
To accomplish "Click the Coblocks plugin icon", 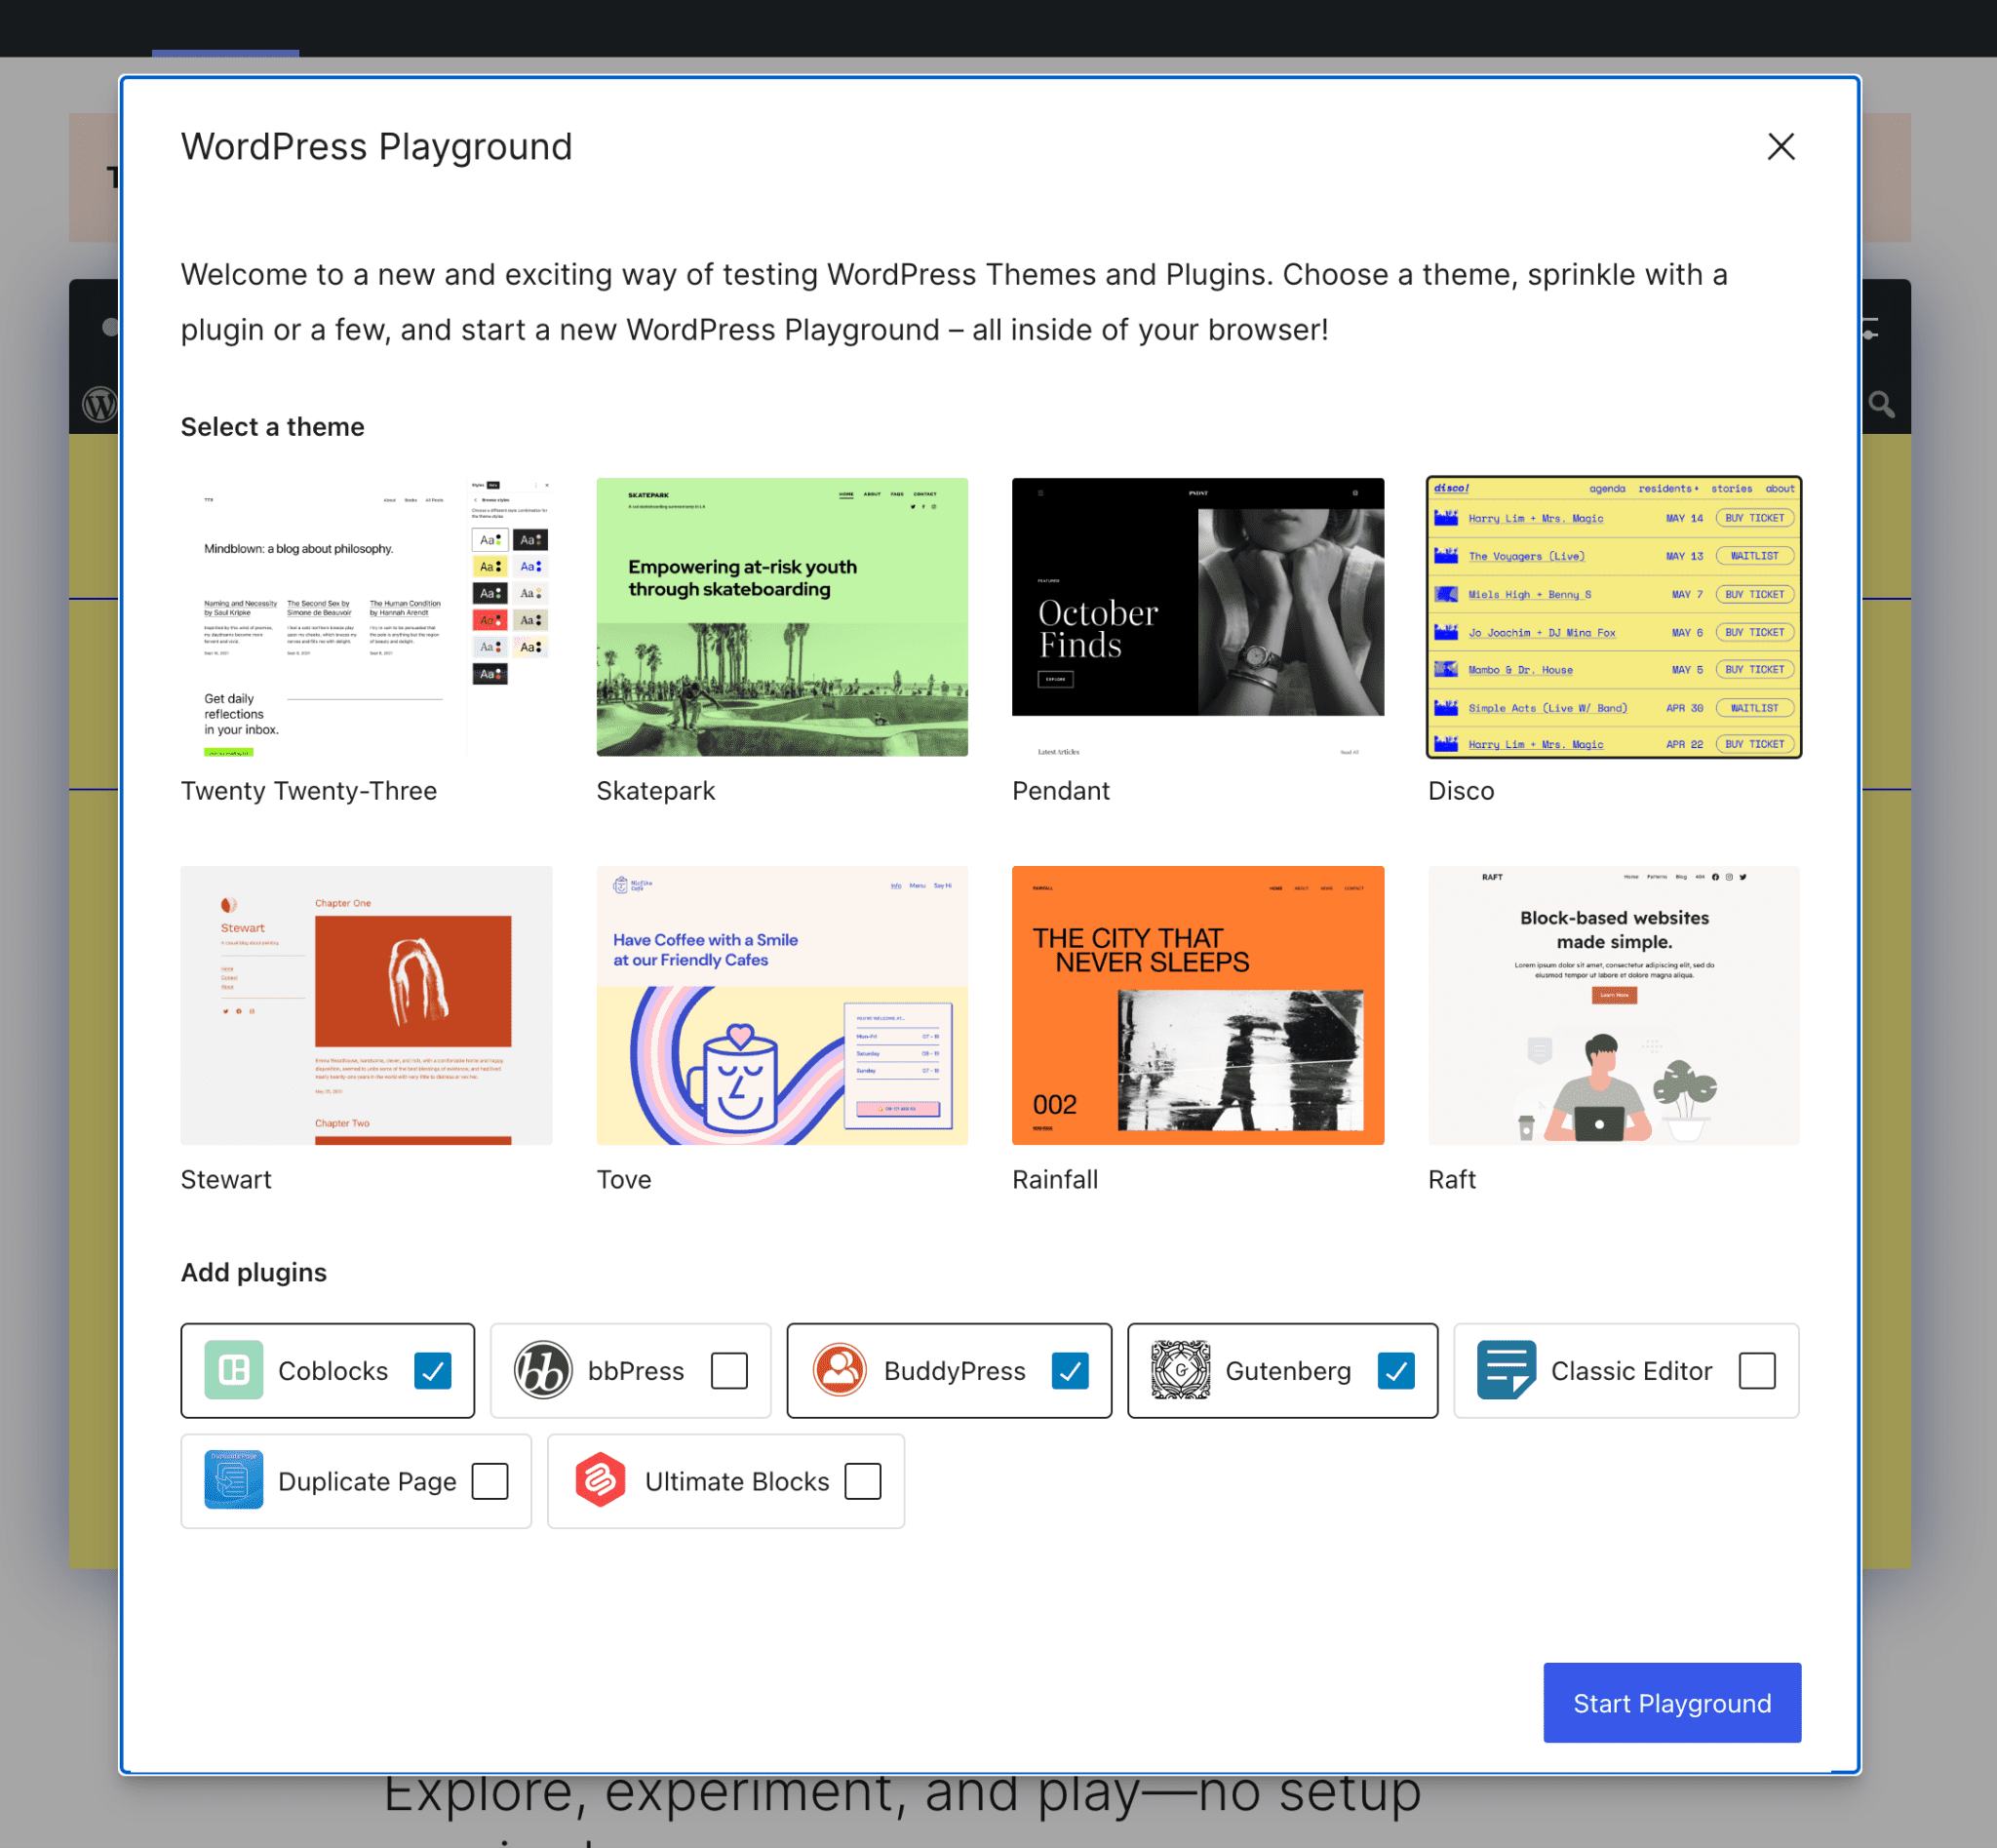I will click(x=231, y=1369).
